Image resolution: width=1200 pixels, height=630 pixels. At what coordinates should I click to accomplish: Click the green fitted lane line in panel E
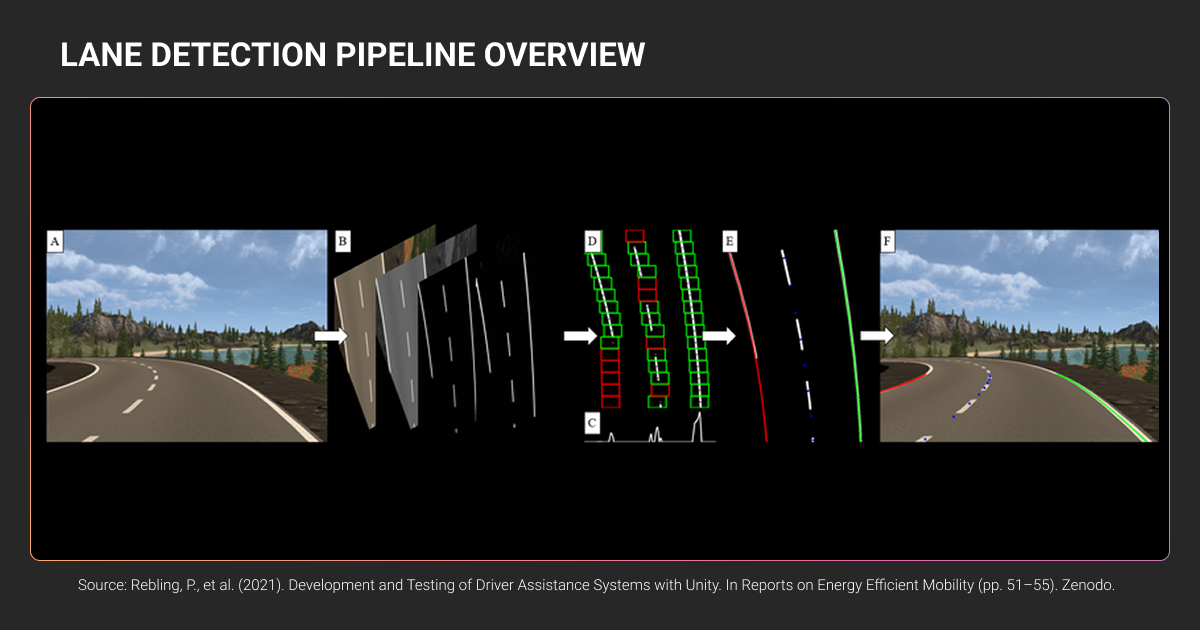(x=850, y=340)
